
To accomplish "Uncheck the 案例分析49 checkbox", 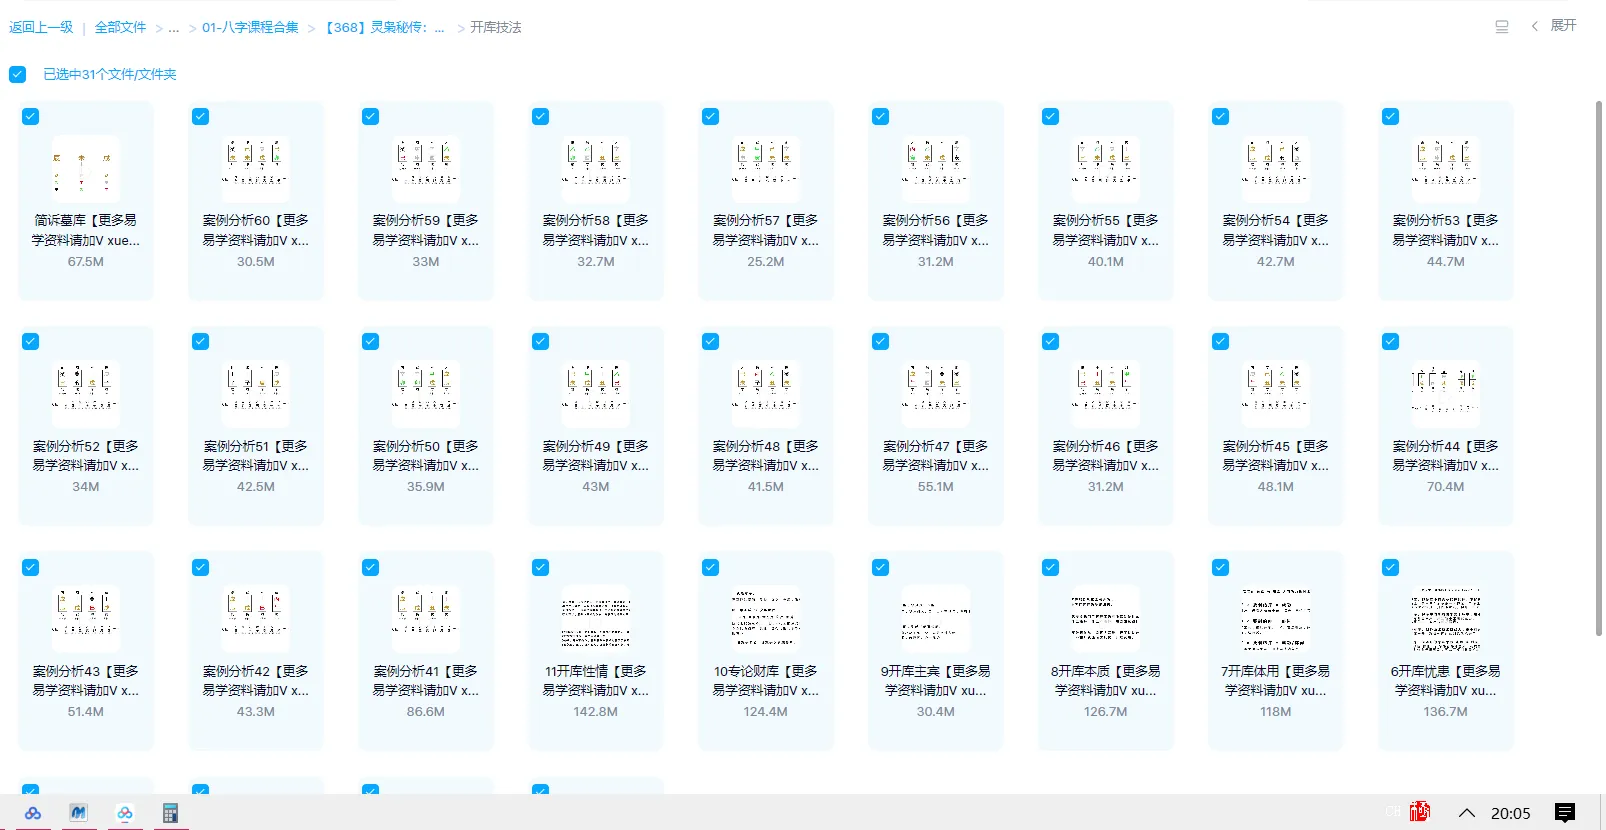I will click(x=541, y=342).
